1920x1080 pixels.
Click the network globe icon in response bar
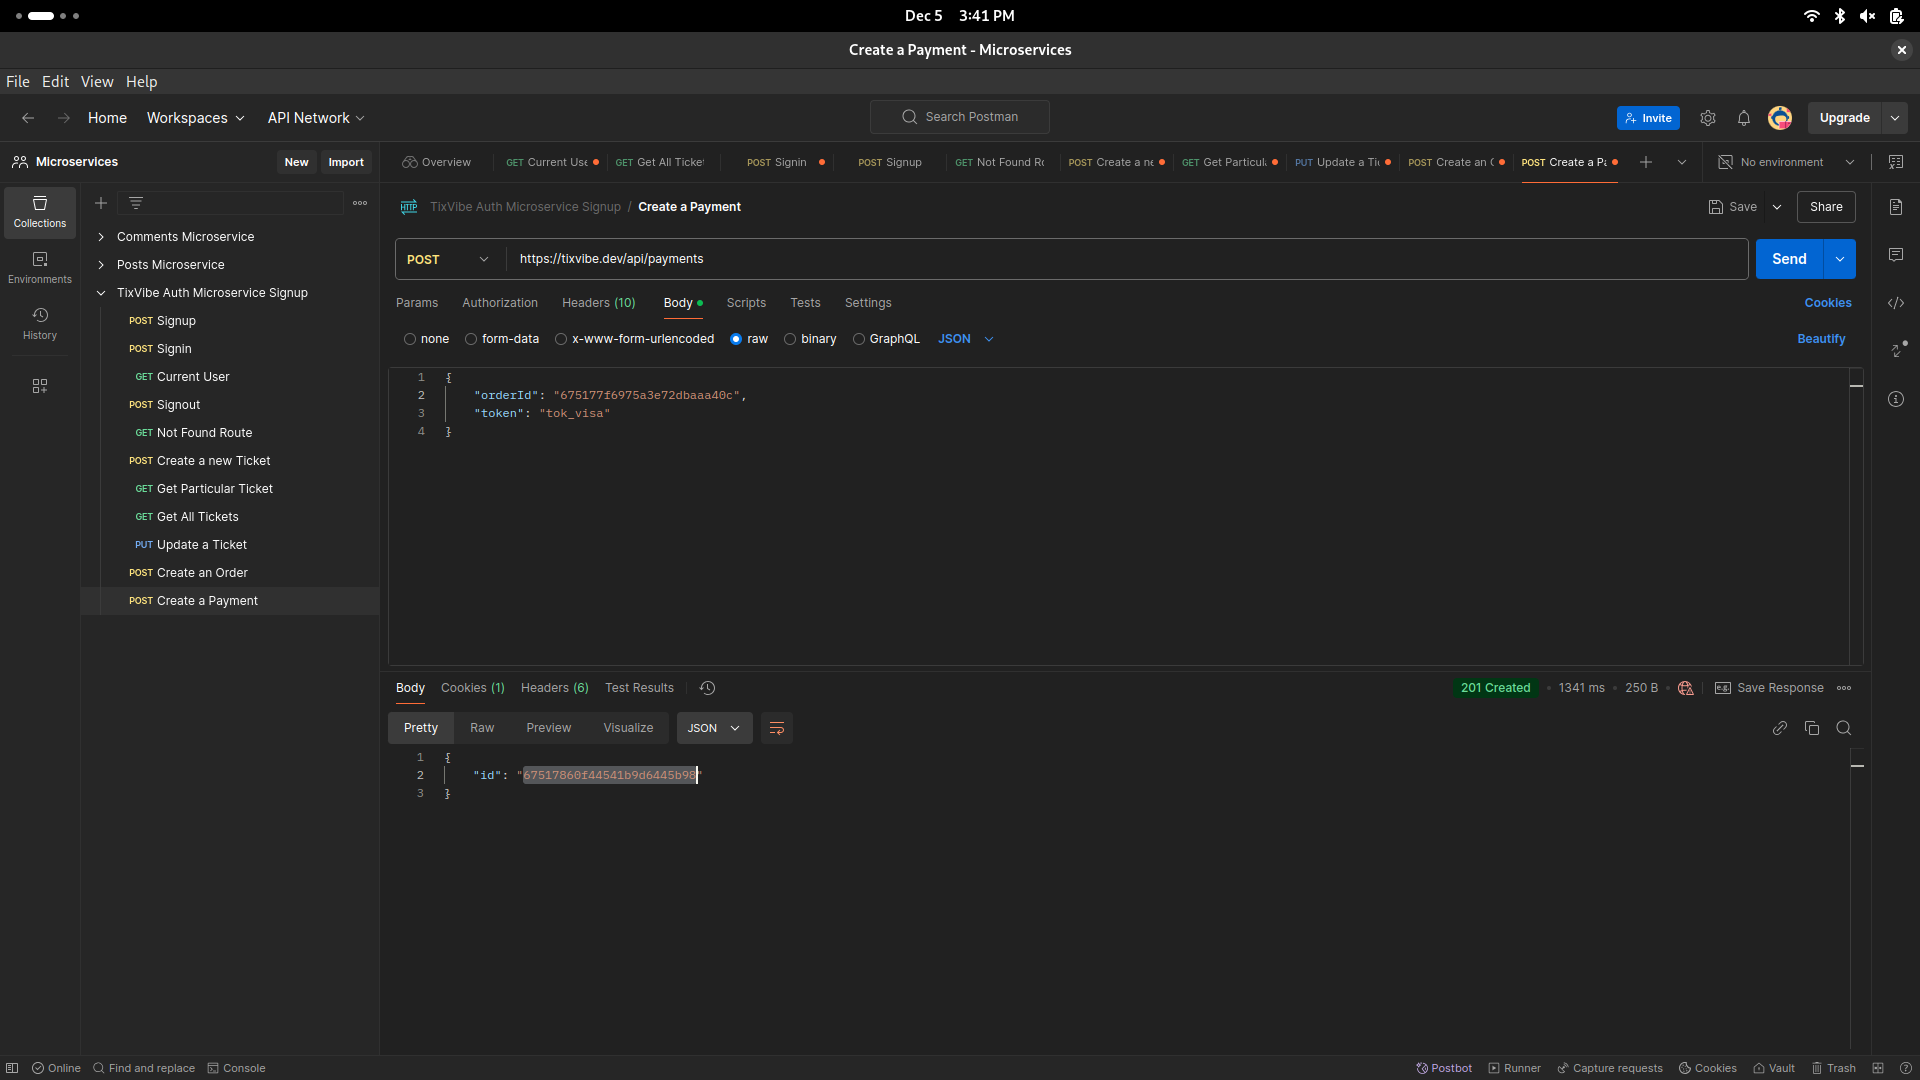pyautogui.click(x=1686, y=688)
